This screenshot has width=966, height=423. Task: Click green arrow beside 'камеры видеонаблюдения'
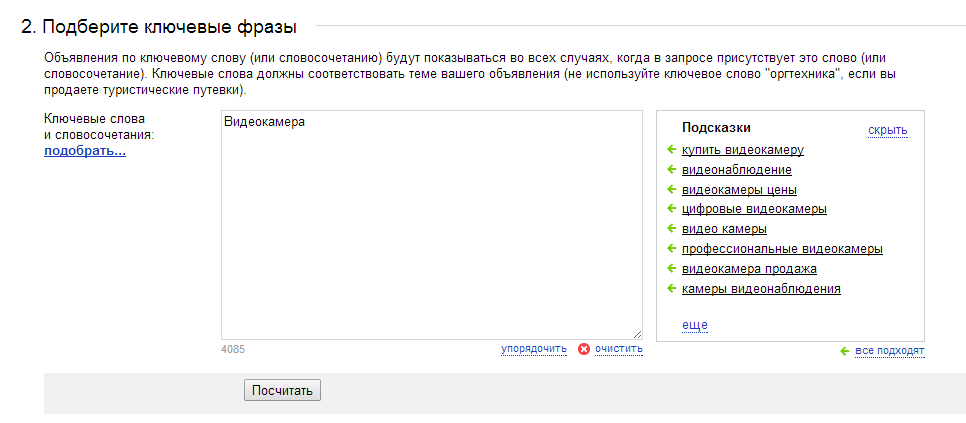pyautogui.click(x=672, y=288)
